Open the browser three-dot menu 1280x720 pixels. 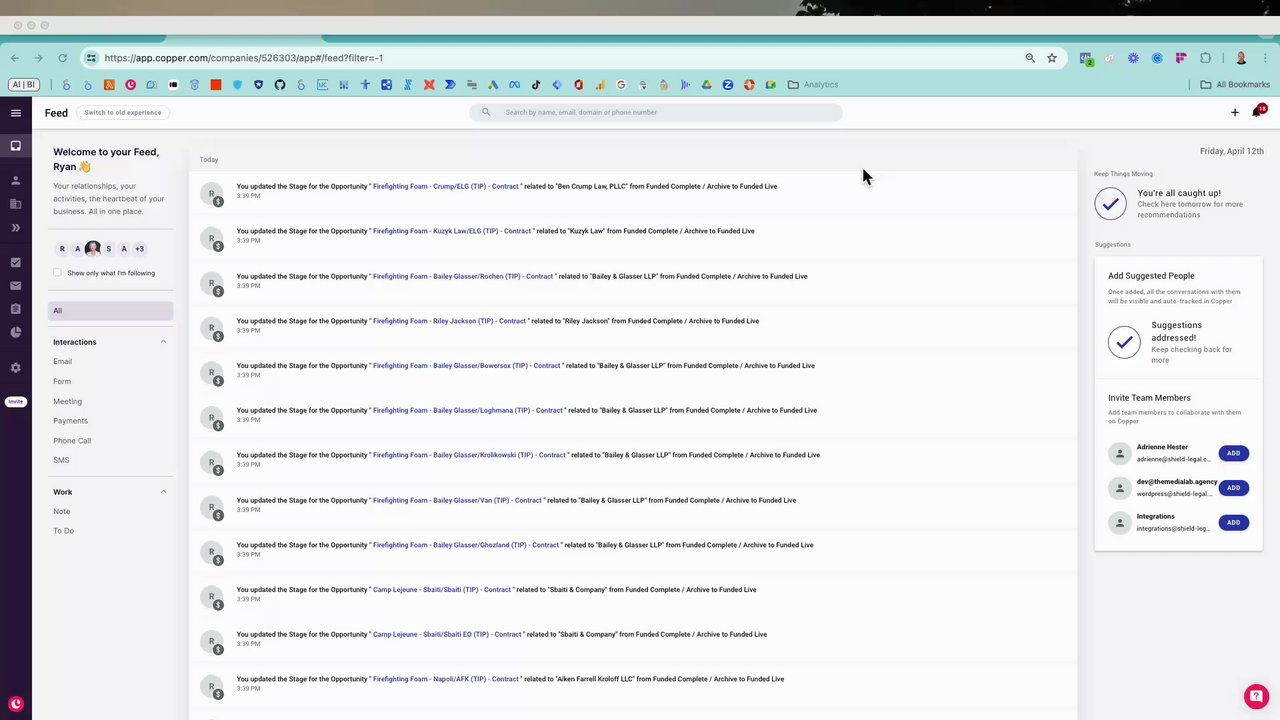coord(1266,58)
